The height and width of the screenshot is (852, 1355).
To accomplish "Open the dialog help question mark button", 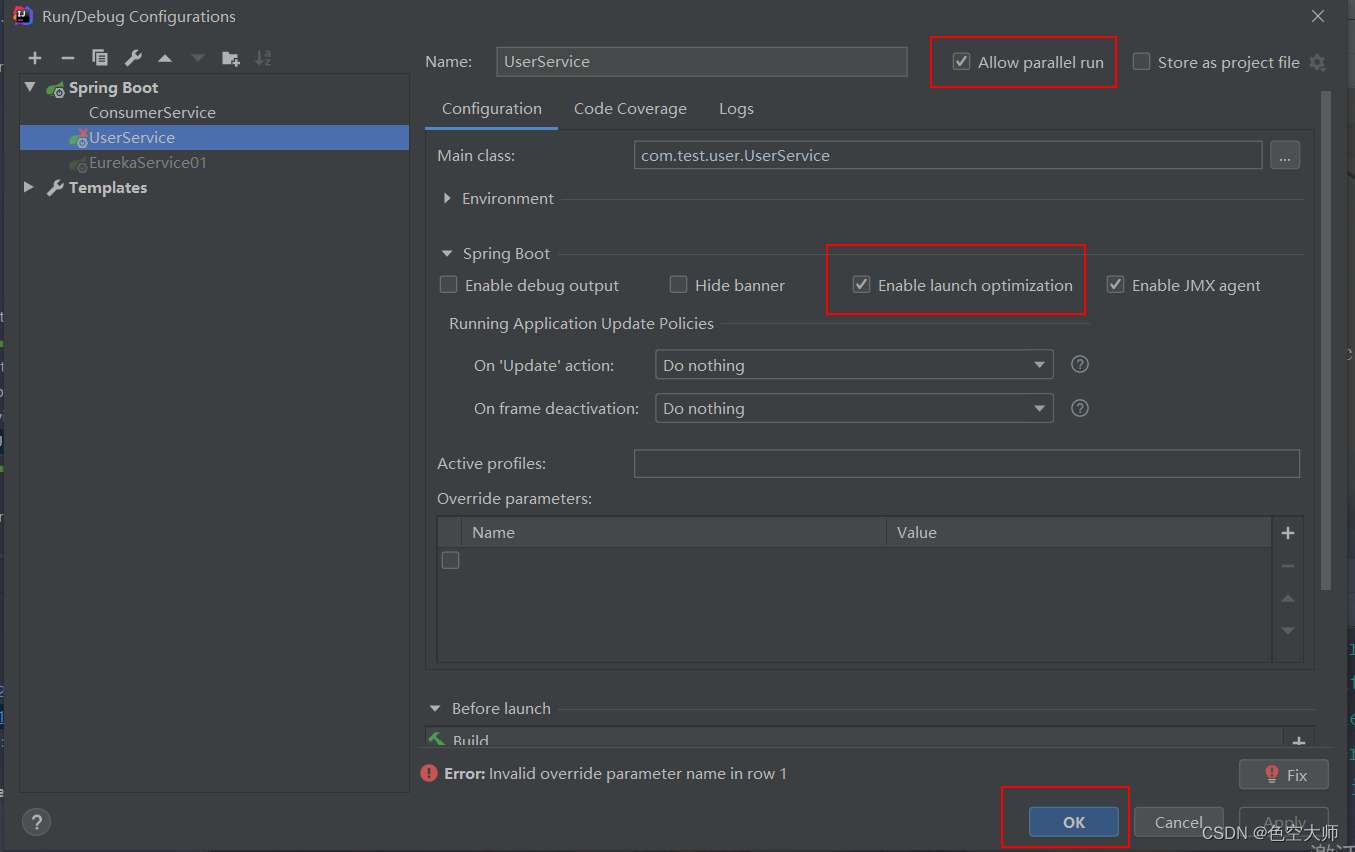I will pyautogui.click(x=36, y=822).
